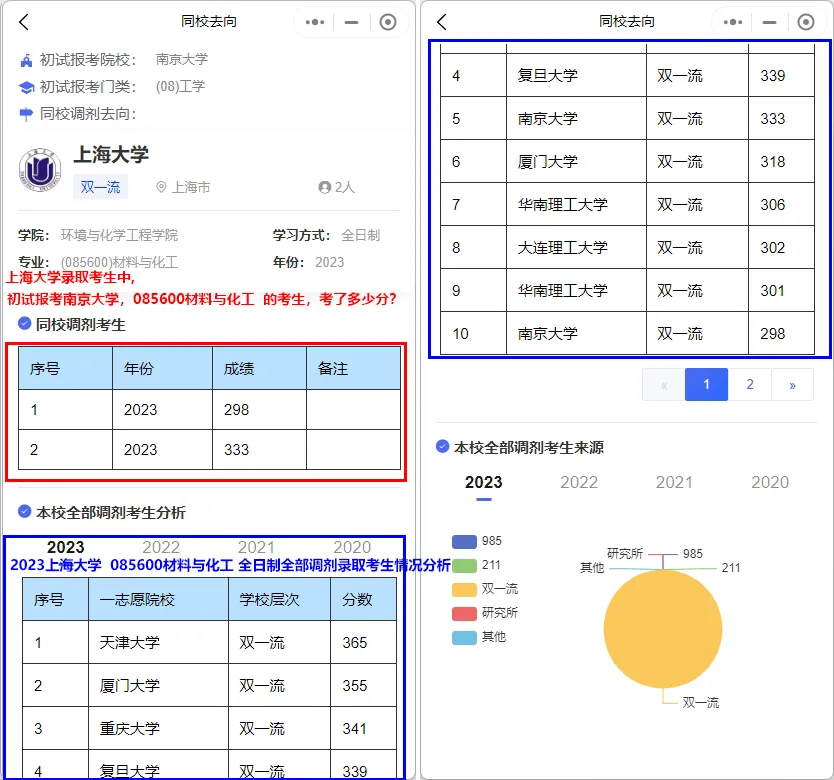Switch to 2022 tab in 调剂考生来源
Screen dimensions: 834x780
[579, 482]
